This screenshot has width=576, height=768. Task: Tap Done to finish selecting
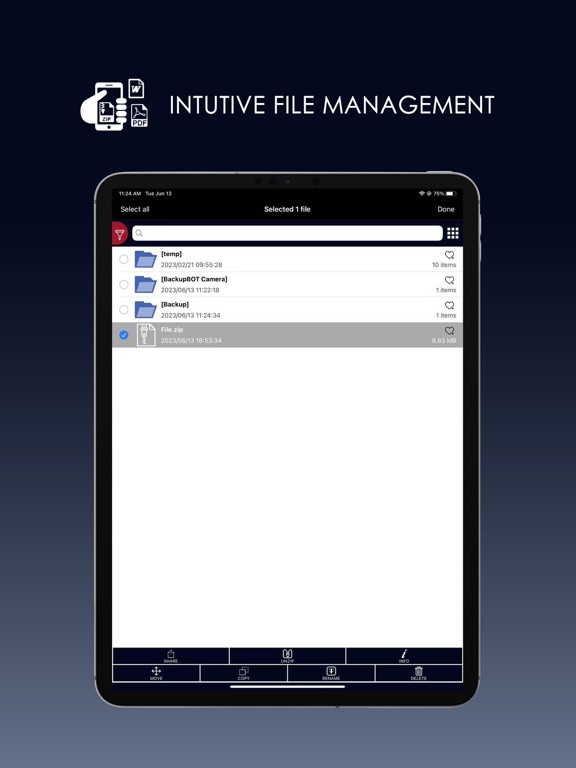446,209
